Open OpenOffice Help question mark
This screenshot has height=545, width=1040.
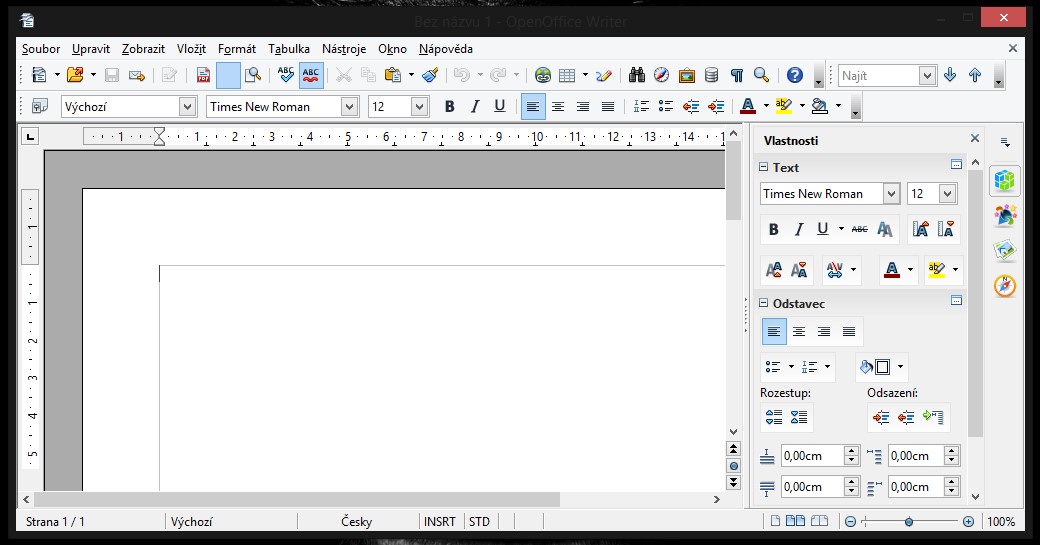click(x=795, y=76)
